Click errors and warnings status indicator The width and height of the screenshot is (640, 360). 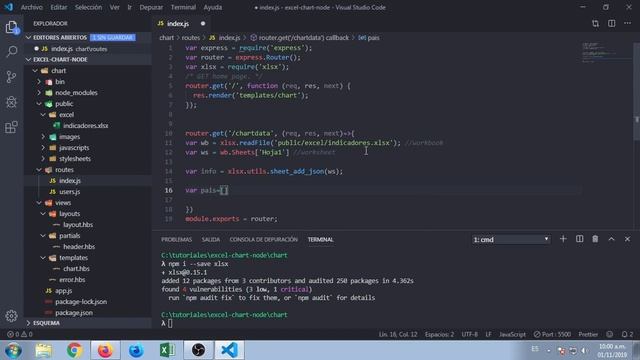tap(20, 334)
